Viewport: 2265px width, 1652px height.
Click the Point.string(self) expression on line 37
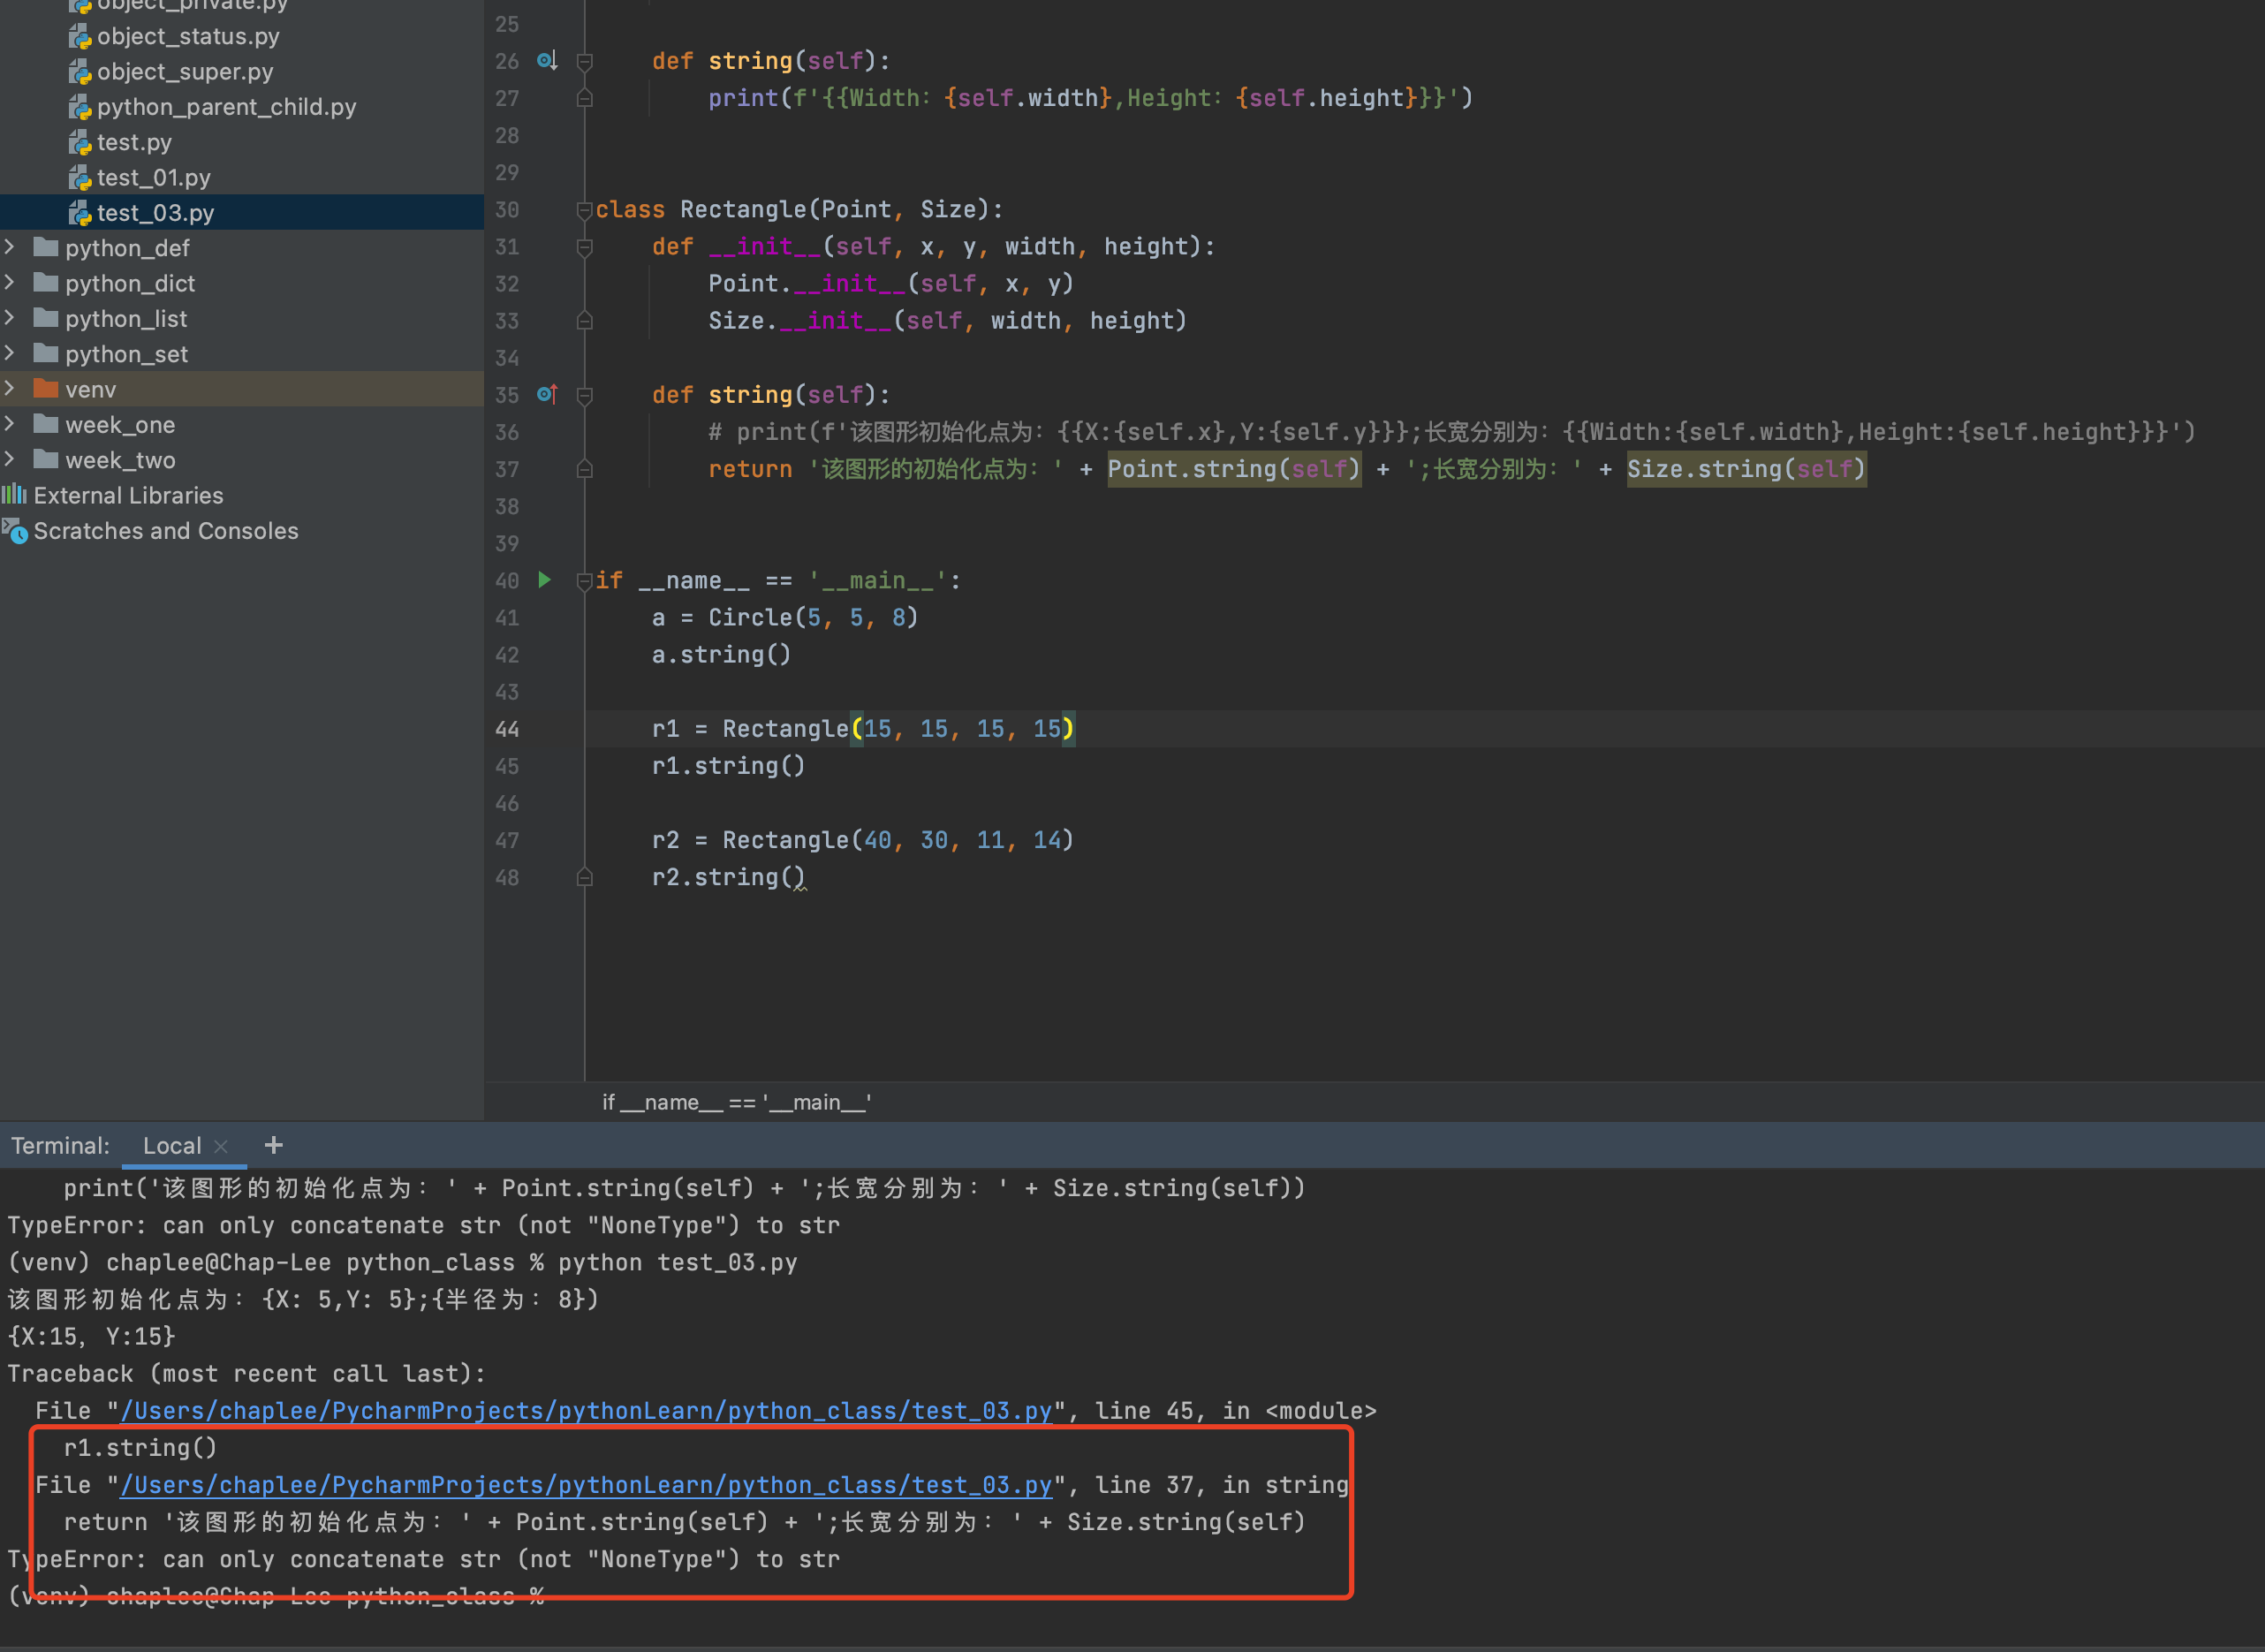pos(1234,469)
